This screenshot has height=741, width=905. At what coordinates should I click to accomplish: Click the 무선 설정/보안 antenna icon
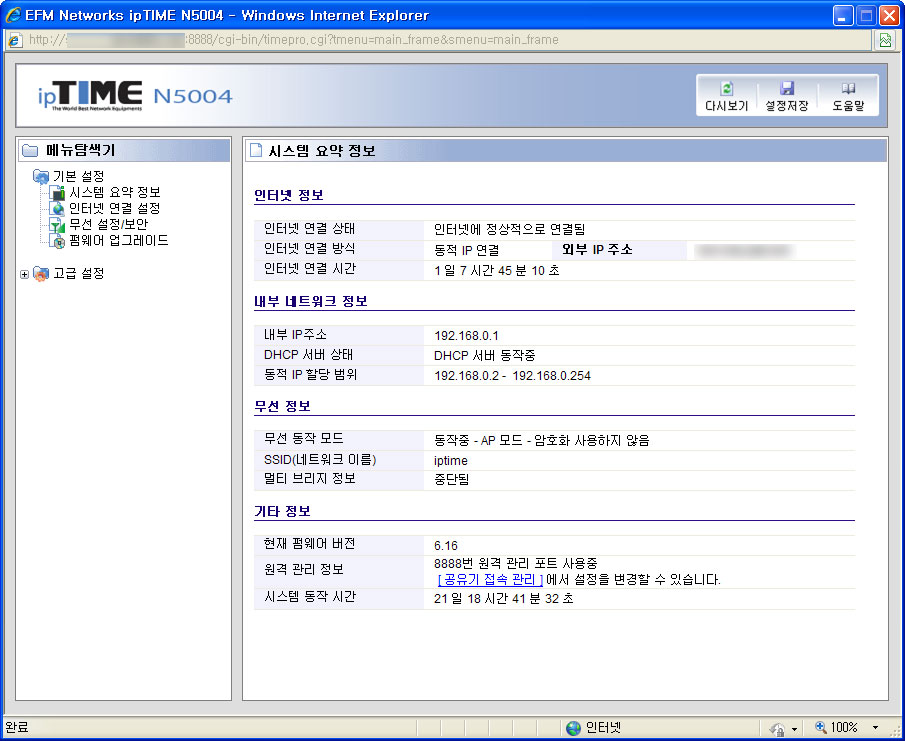(57, 224)
